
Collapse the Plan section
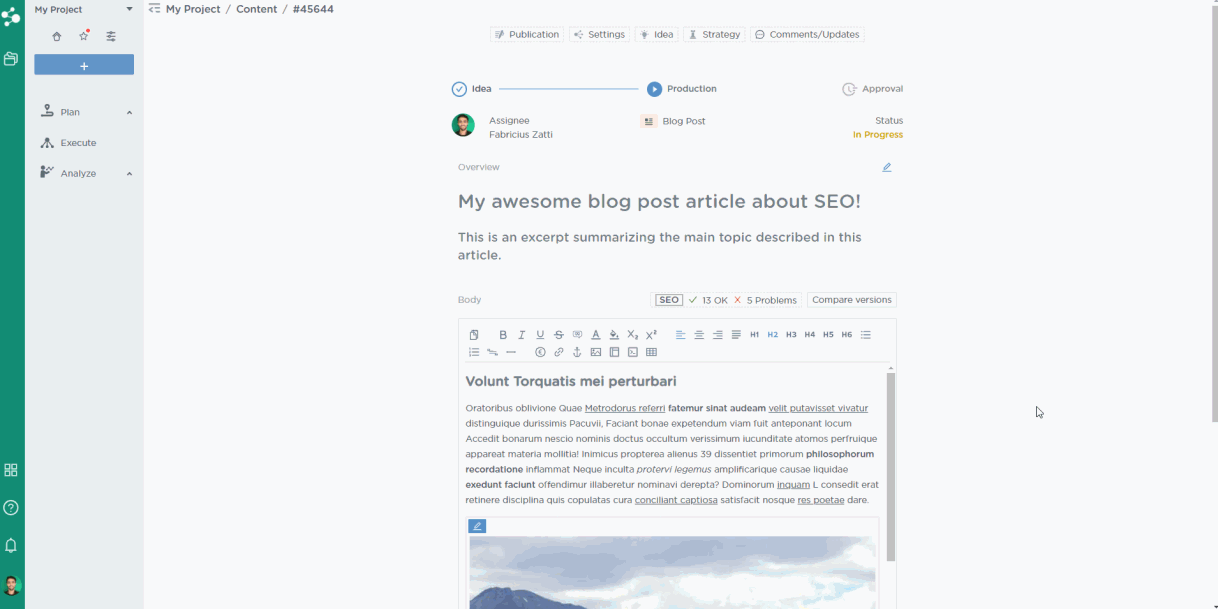(129, 113)
